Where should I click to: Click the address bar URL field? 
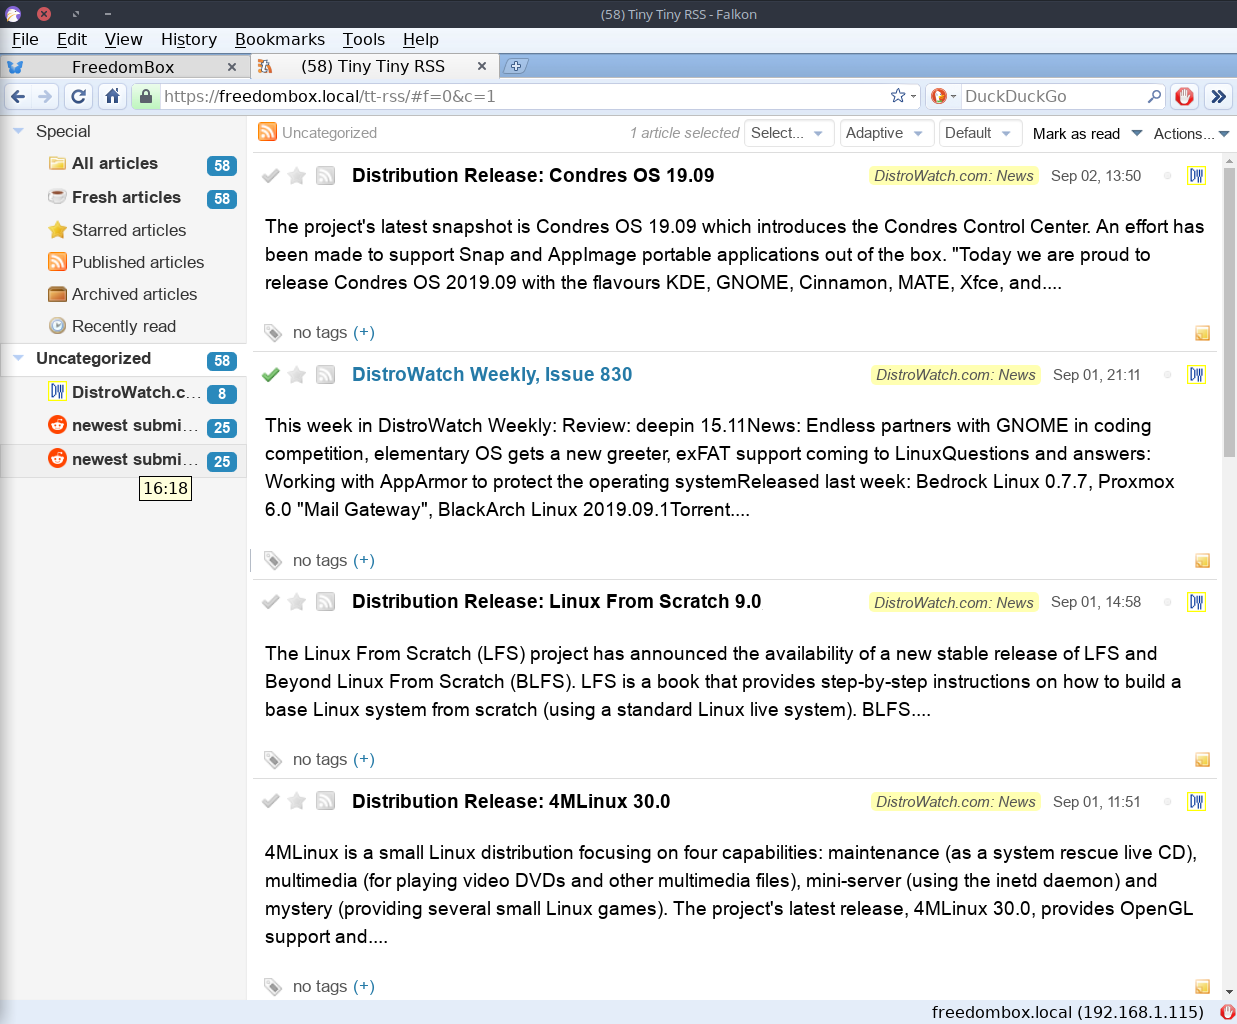coord(523,96)
